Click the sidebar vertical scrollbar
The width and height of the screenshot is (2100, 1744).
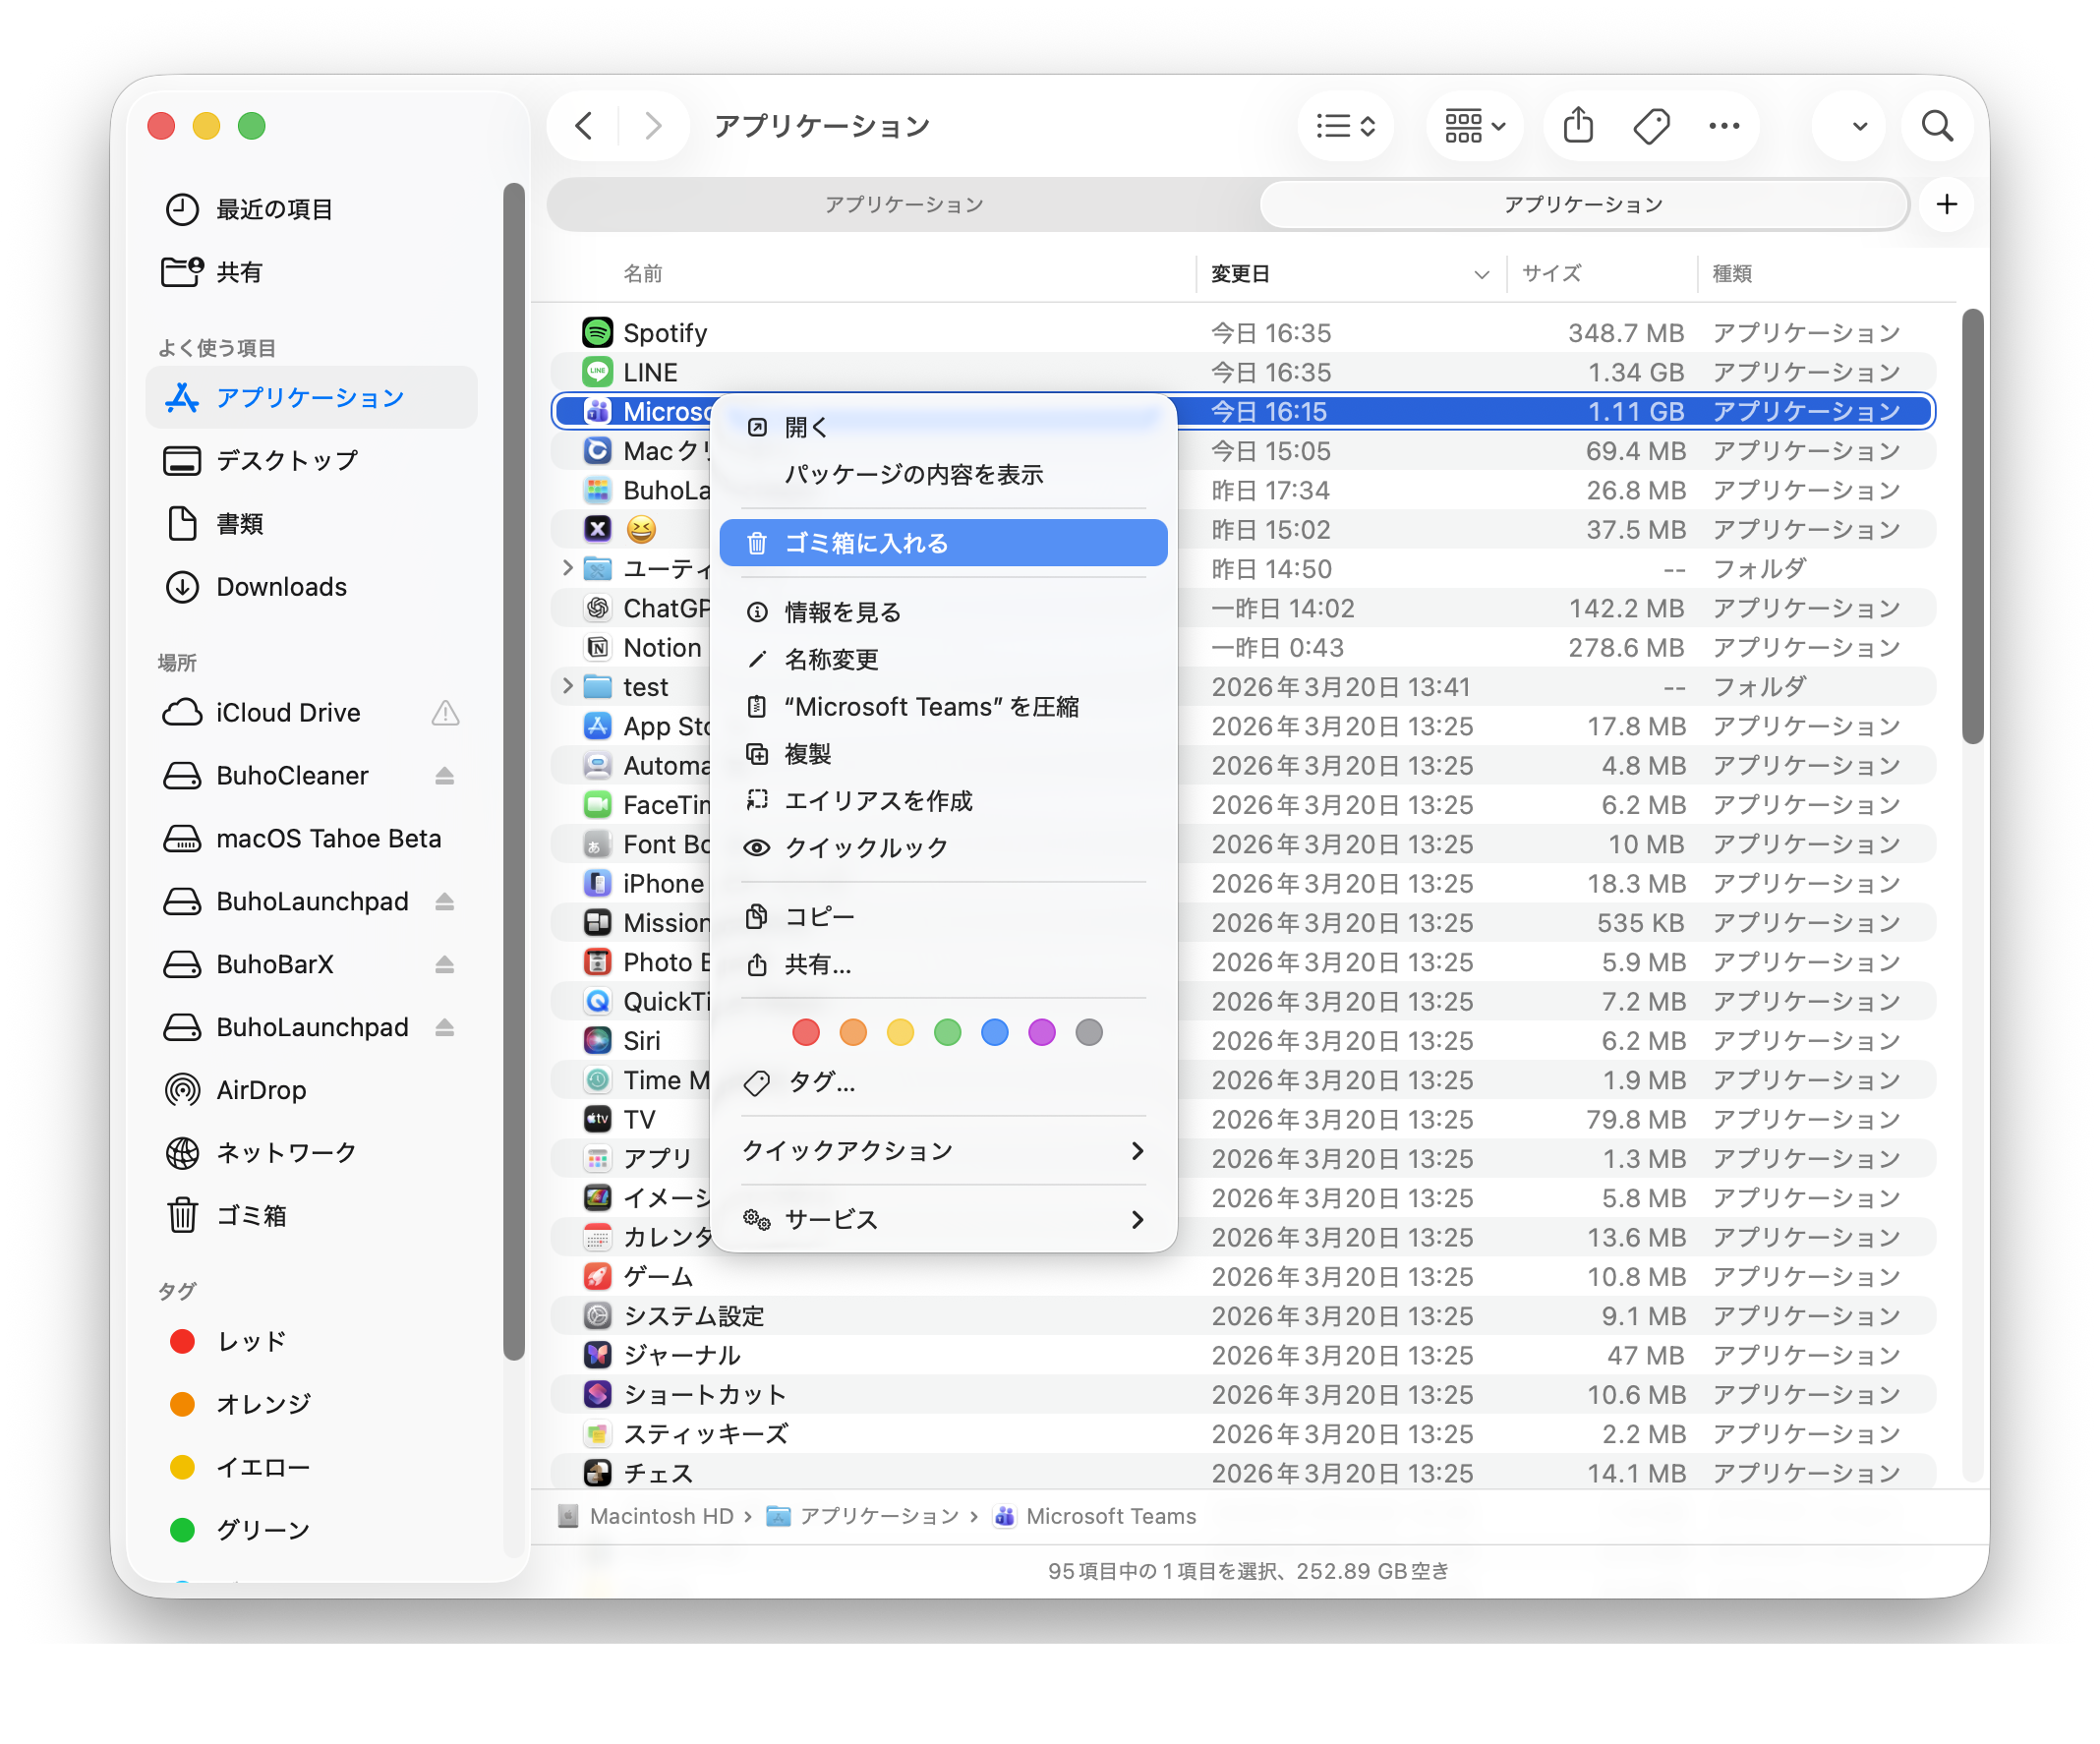tap(514, 771)
